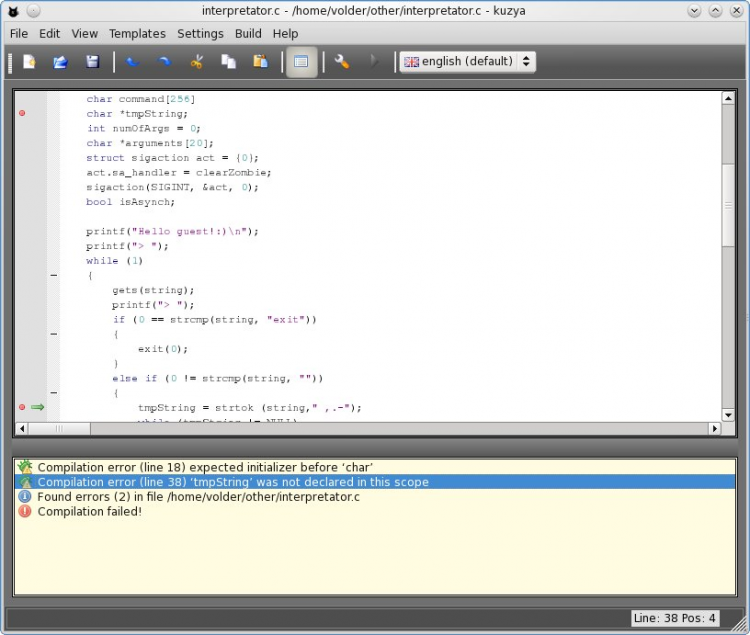The width and height of the screenshot is (750, 635).
Task: Save the file using the floppy icon
Action: click(92, 62)
